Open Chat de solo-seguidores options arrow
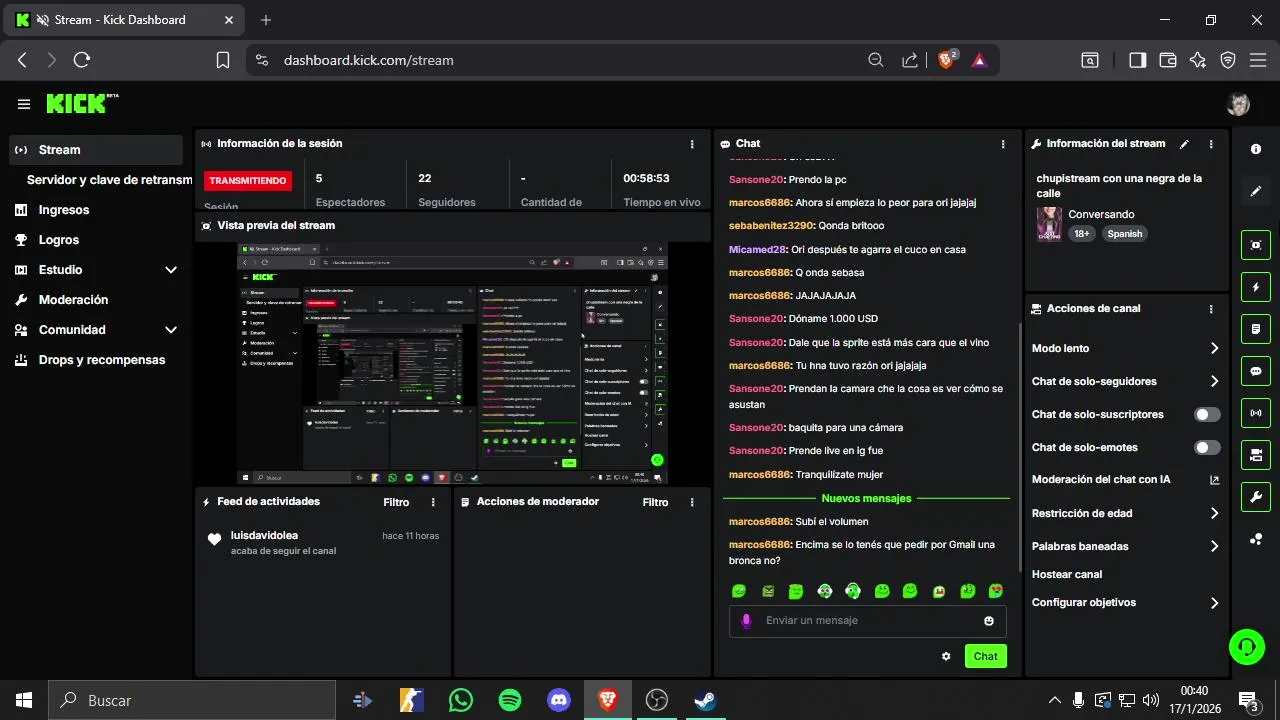1280x720 pixels. point(1214,381)
